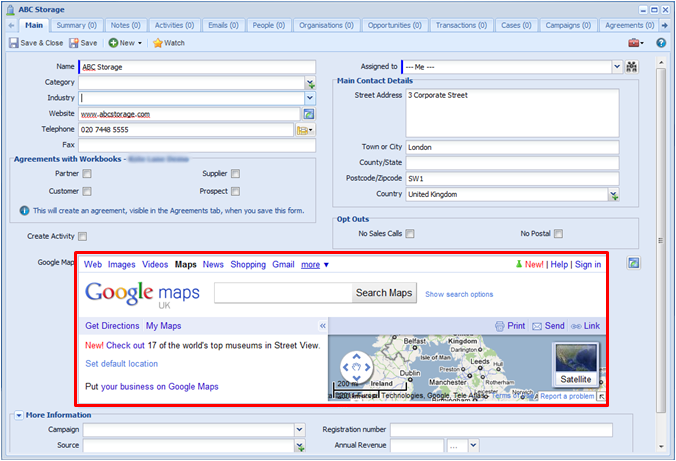Open the Cases (0) tab

pos(516,25)
